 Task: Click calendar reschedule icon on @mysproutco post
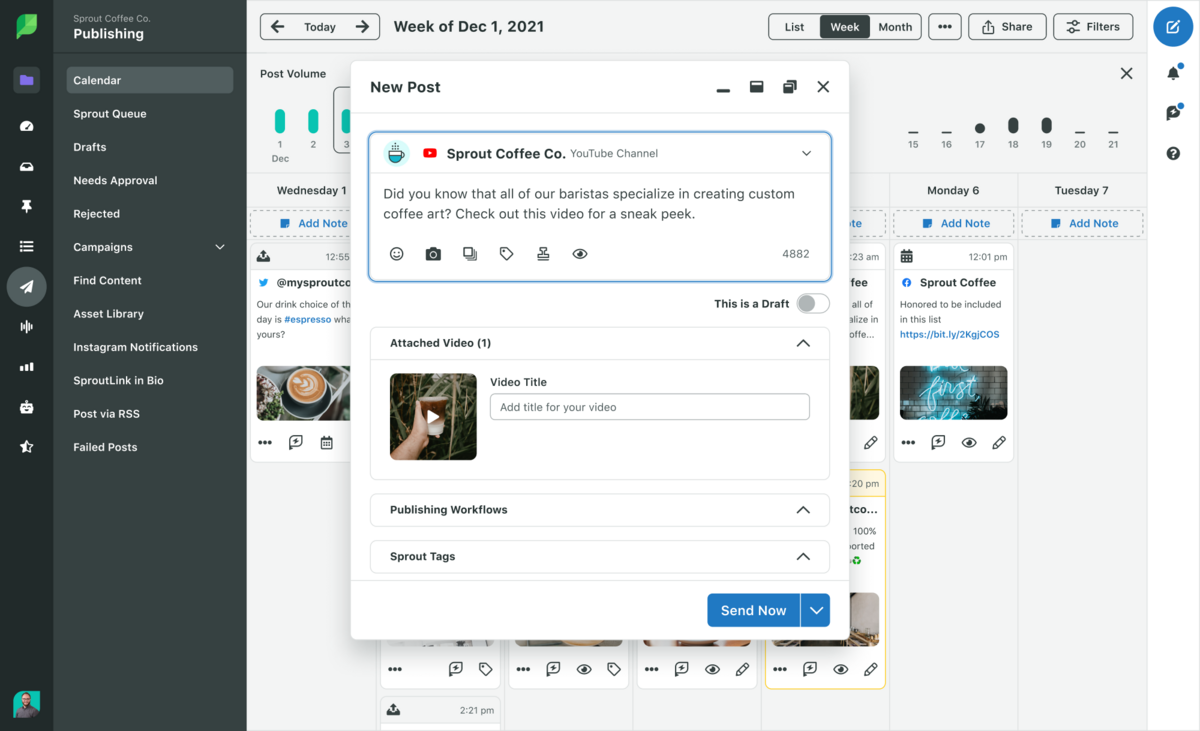(x=326, y=442)
